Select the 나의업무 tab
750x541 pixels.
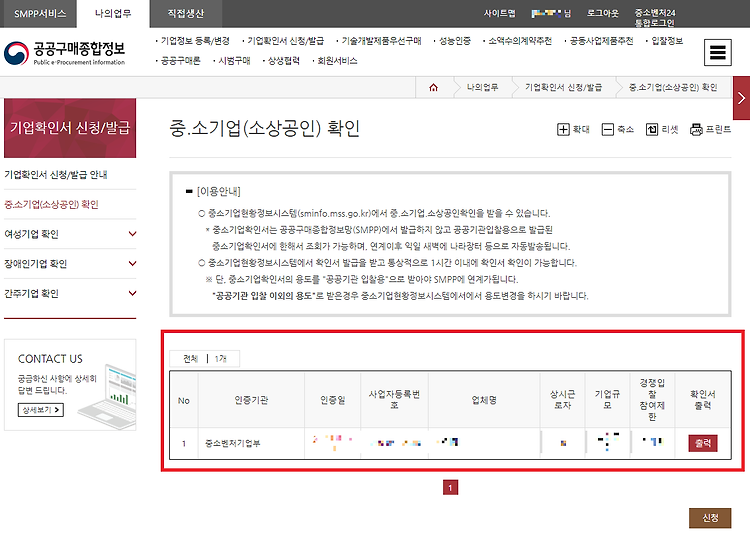pyautogui.click(x=113, y=13)
